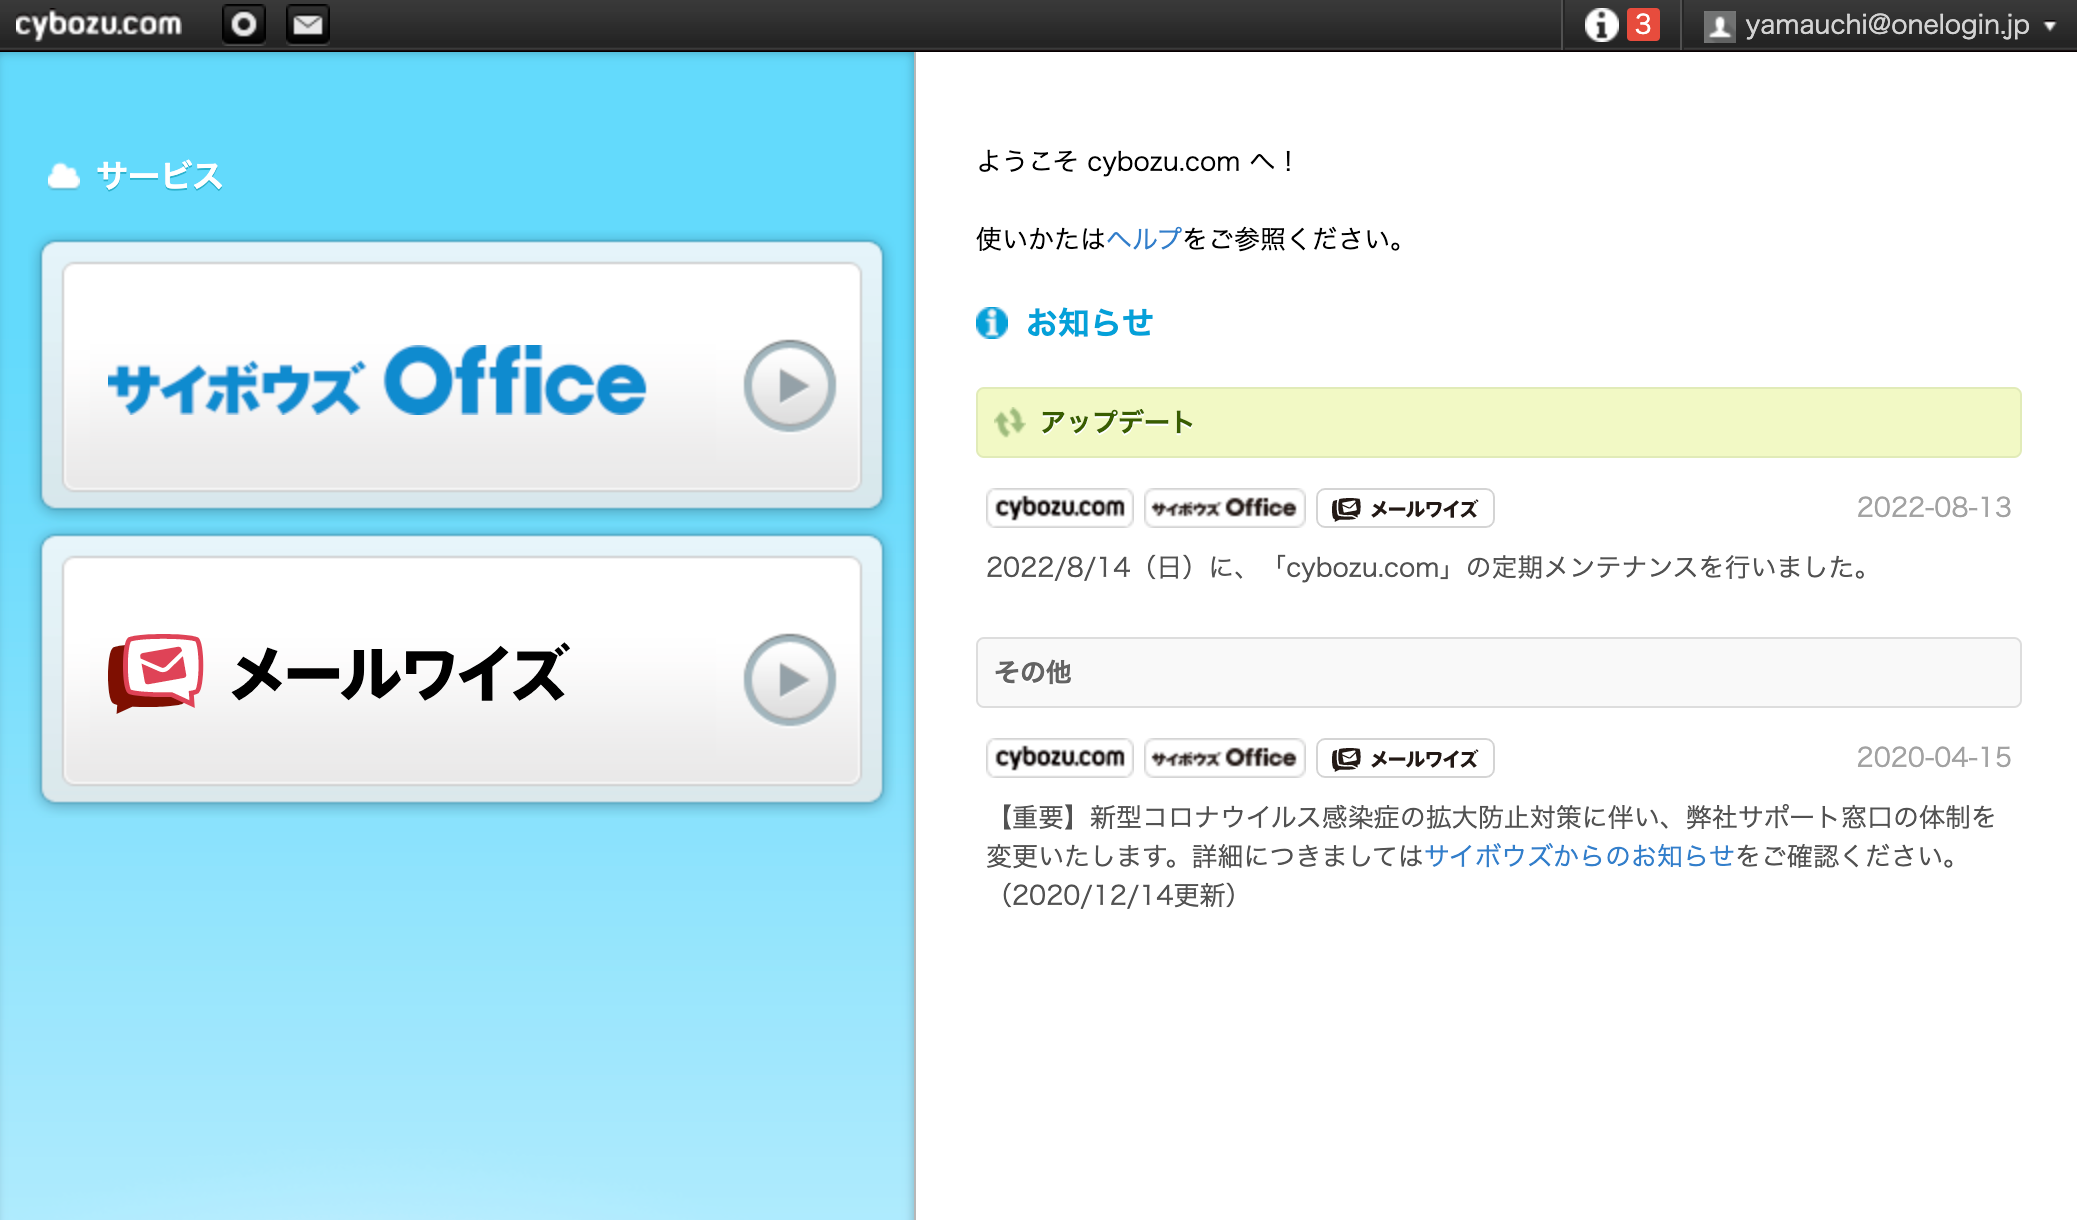The width and height of the screenshot is (2077, 1220).
Task: Open the ヘルプ help link
Action: click(1144, 239)
